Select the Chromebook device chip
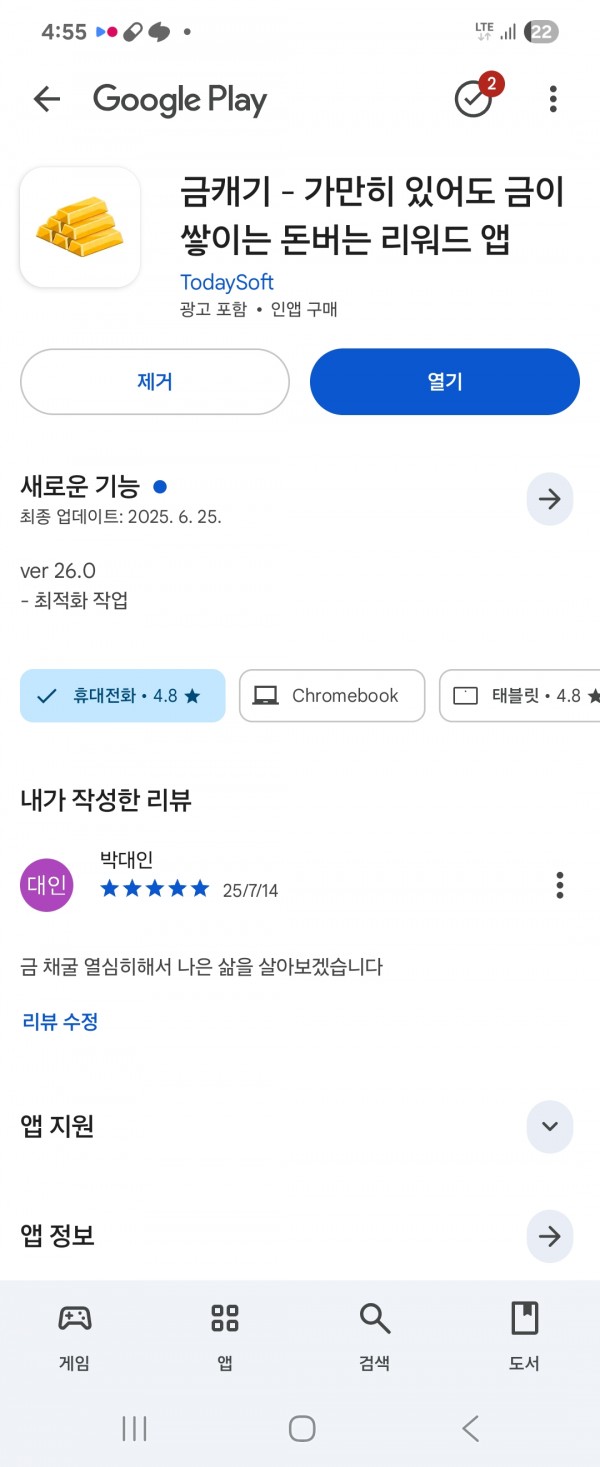The height and width of the screenshot is (1467, 600). click(332, 696)
